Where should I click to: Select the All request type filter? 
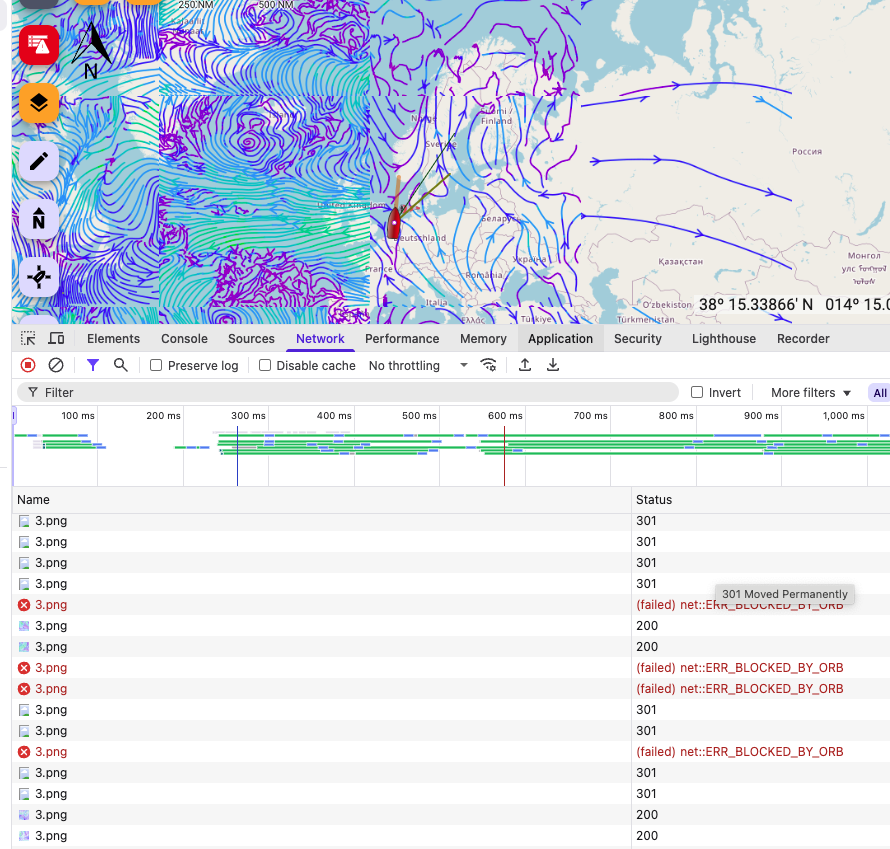point(879,393)
